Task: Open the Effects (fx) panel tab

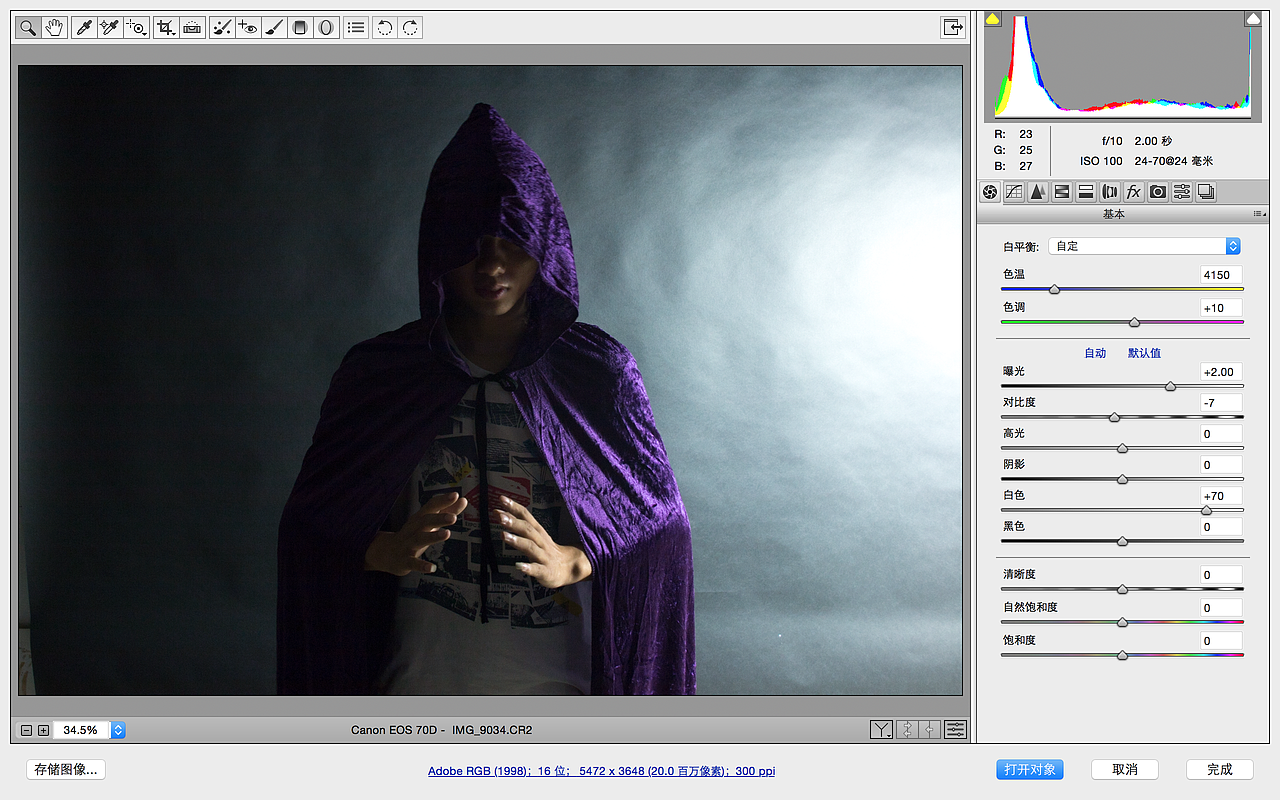Action: pos(1134,191)
